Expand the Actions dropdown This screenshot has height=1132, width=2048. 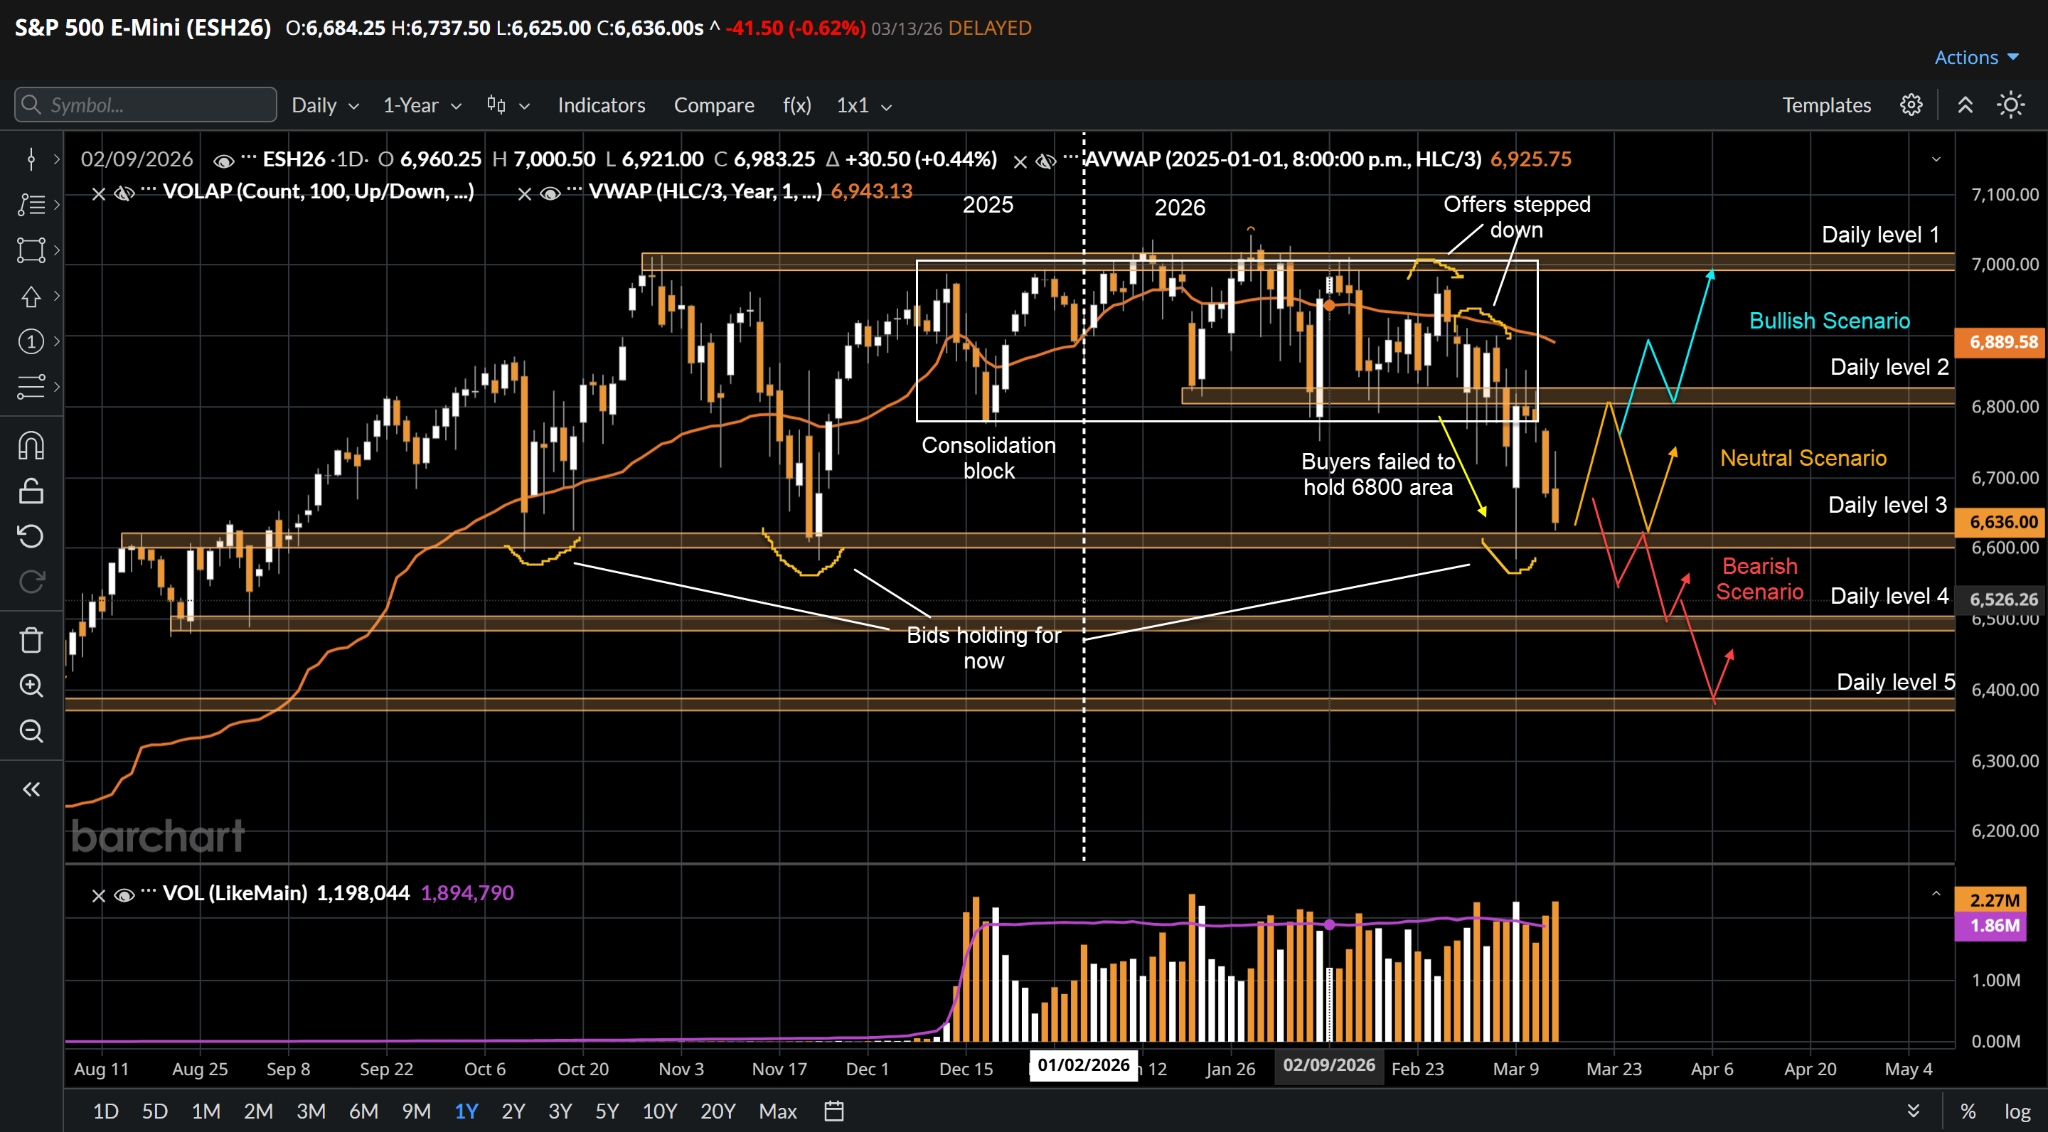1976,57
